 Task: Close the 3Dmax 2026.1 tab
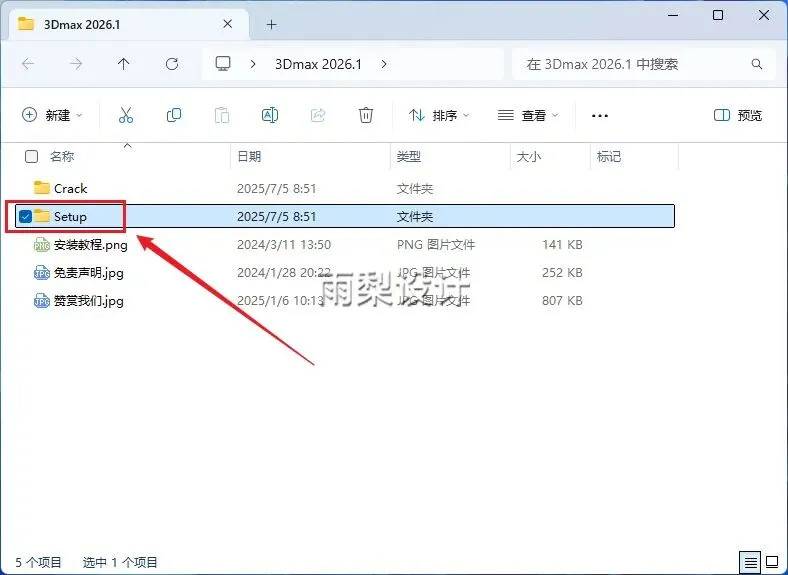pos(228,24)
